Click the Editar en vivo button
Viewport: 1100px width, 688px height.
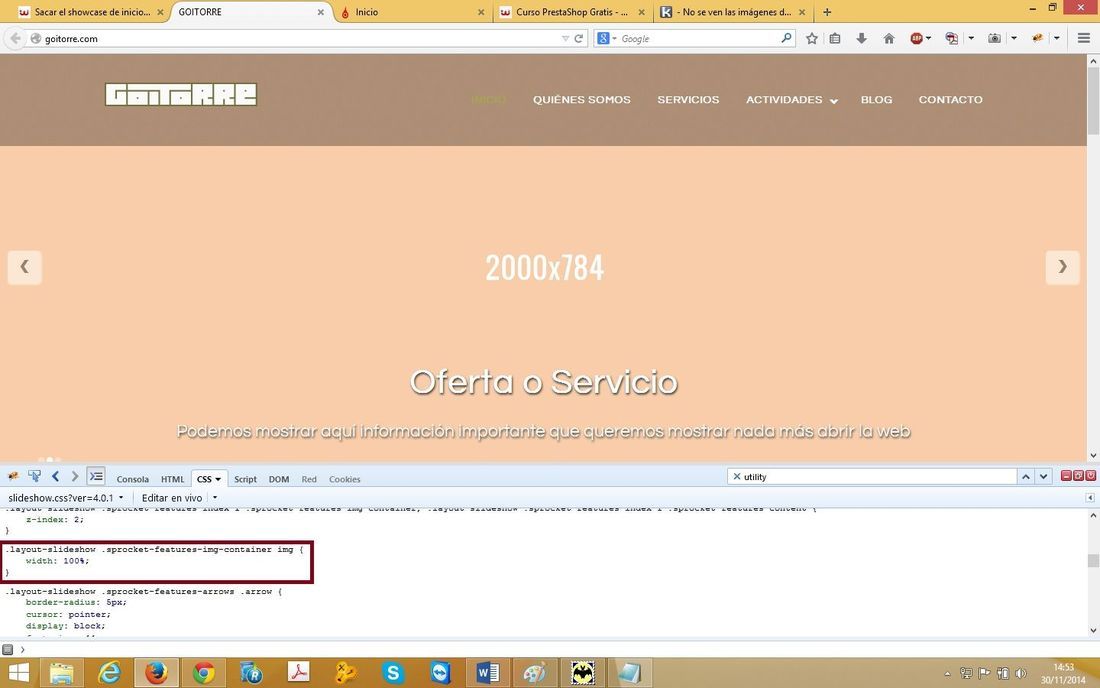[172, 497]
